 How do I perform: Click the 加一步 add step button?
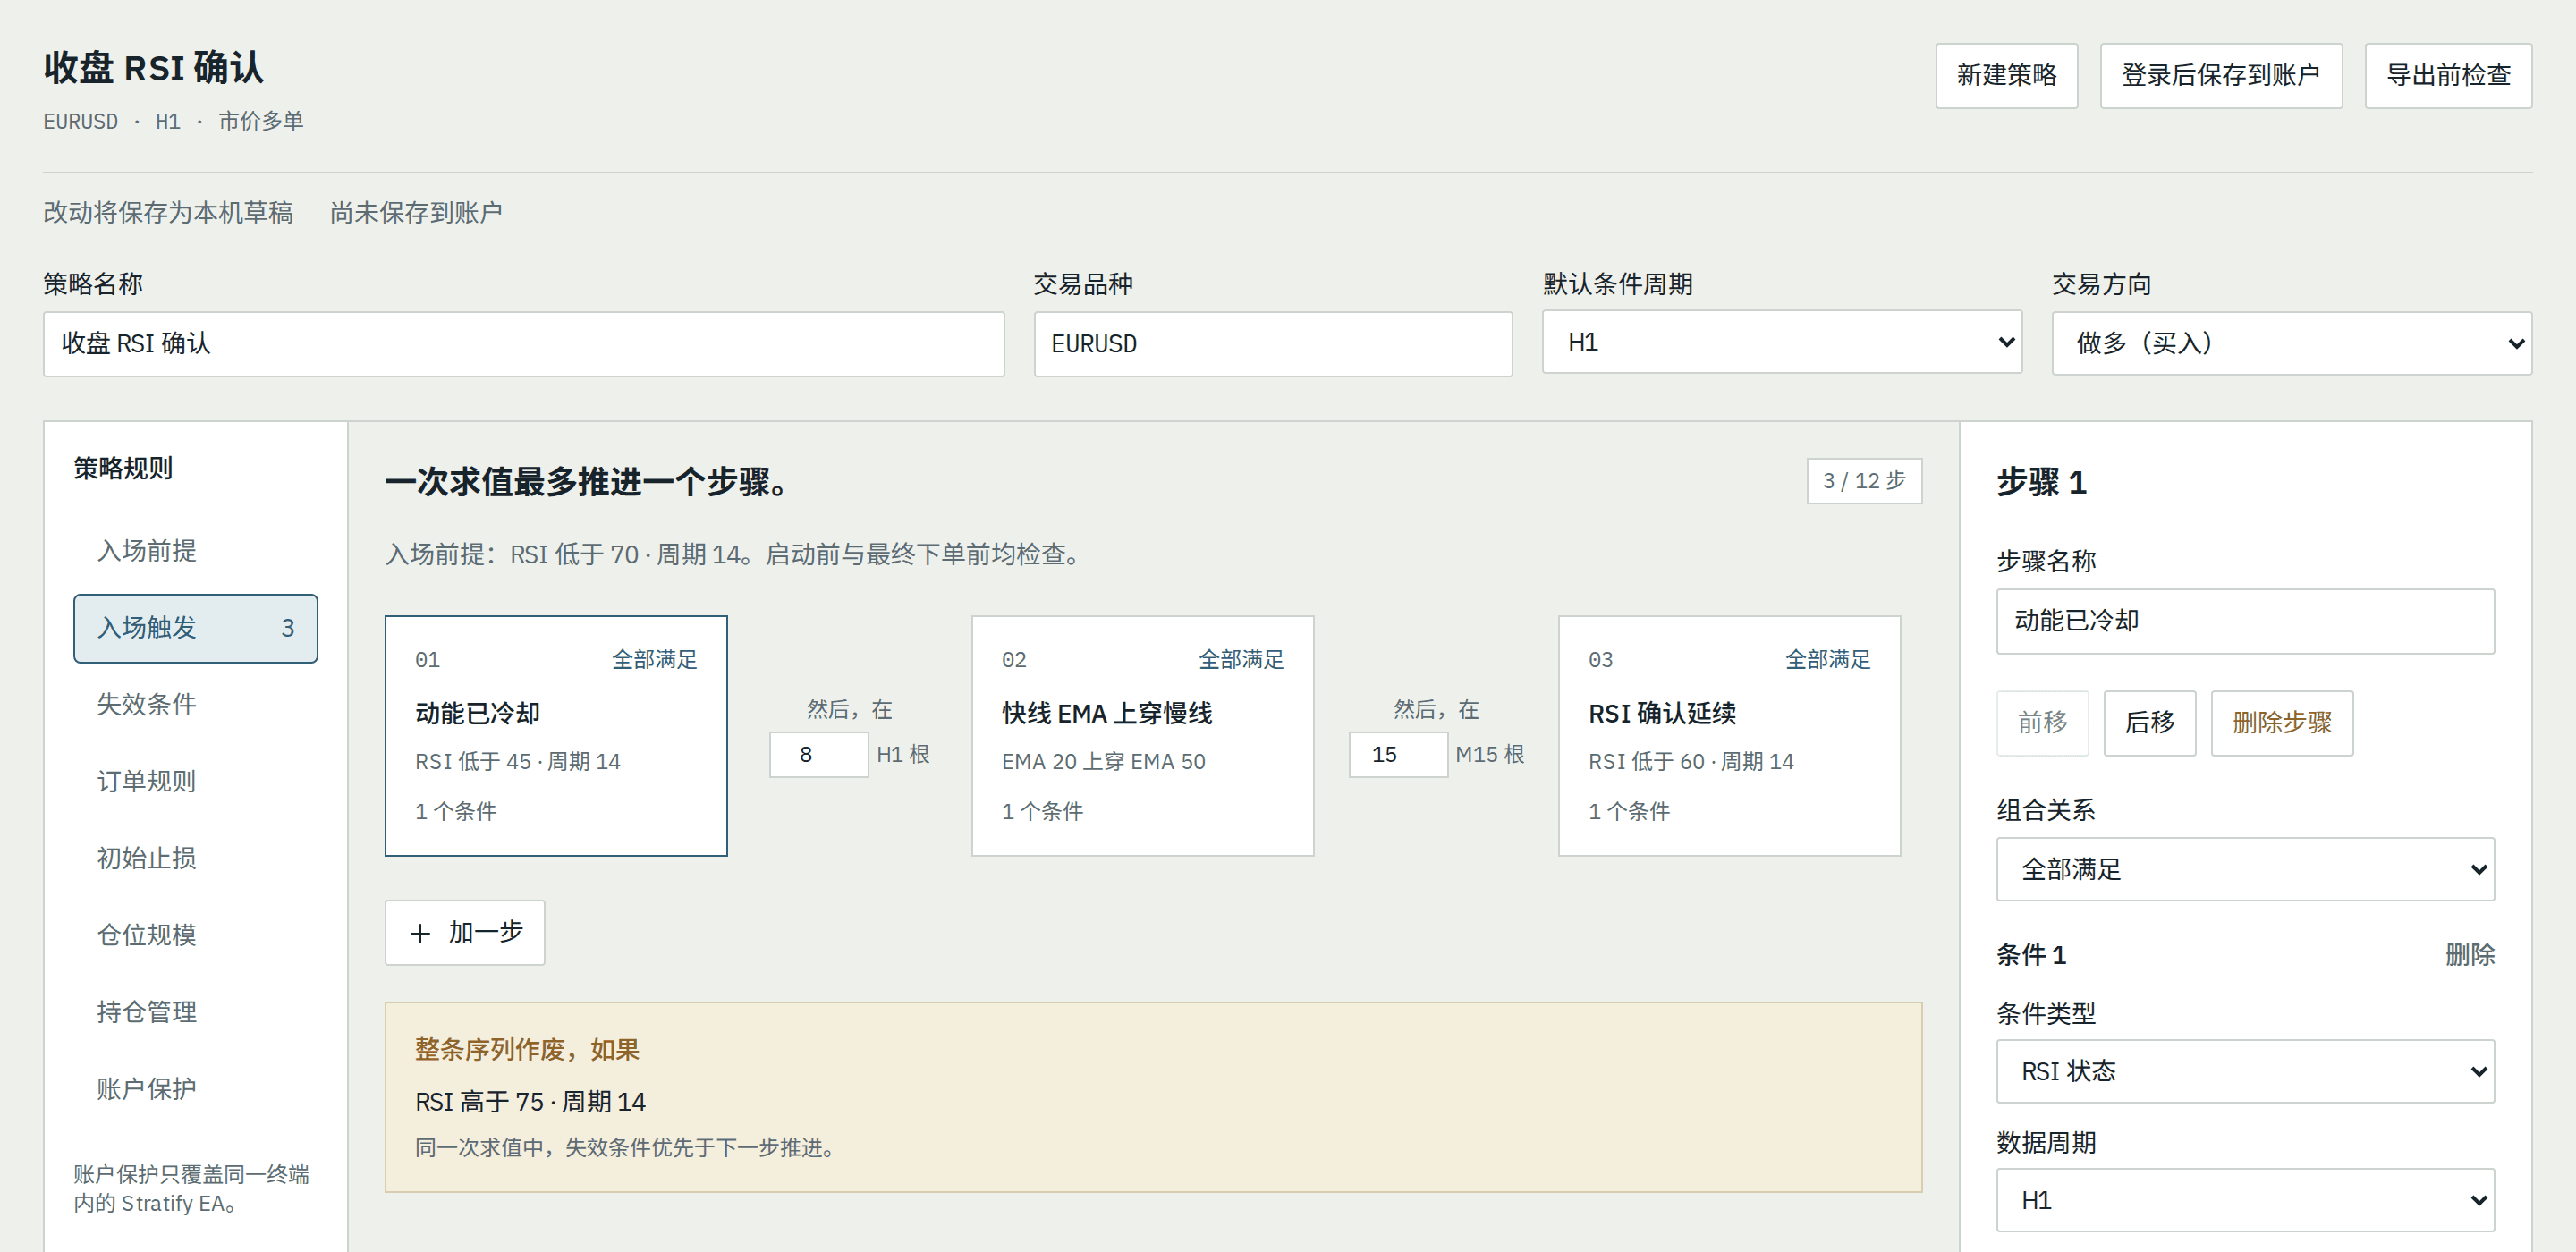[465, 933]
